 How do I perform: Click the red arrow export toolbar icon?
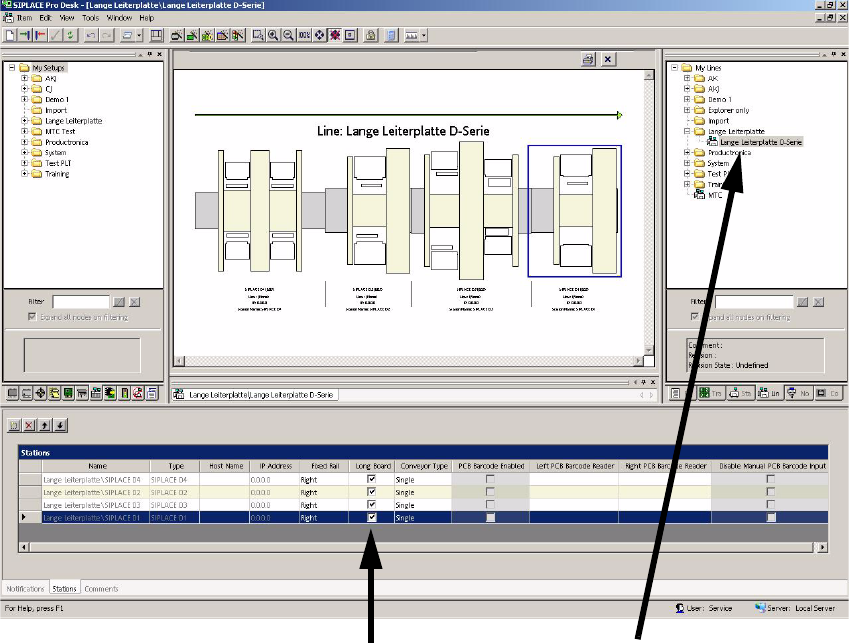click(40, 36)
